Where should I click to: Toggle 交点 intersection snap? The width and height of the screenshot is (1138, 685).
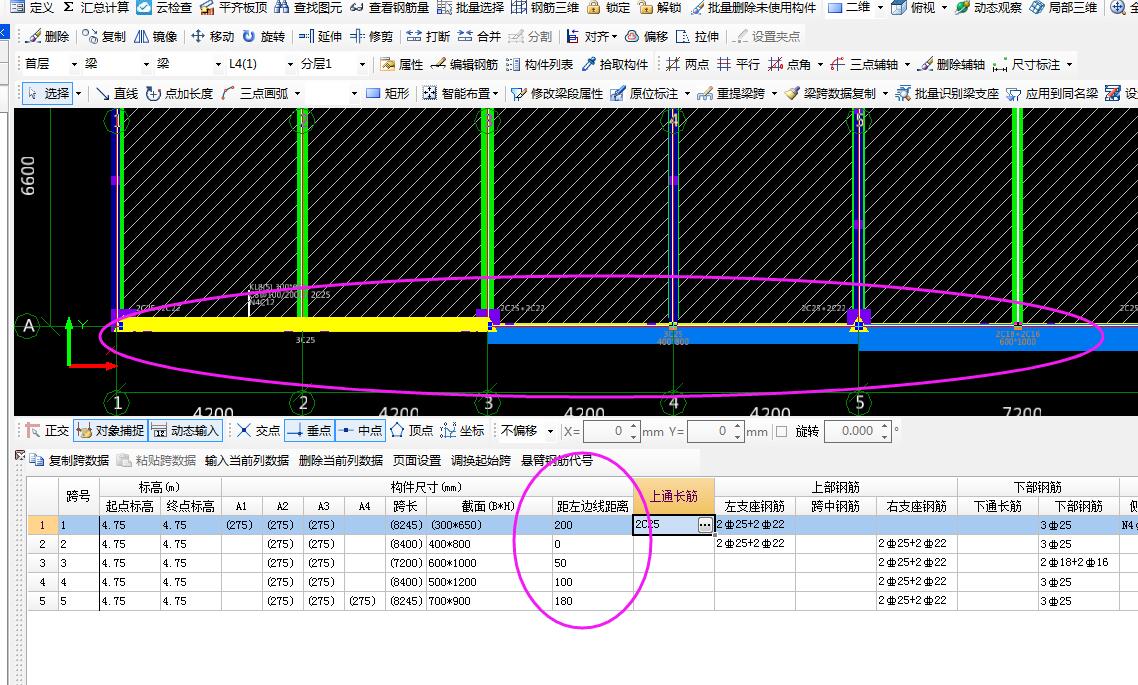259,431
